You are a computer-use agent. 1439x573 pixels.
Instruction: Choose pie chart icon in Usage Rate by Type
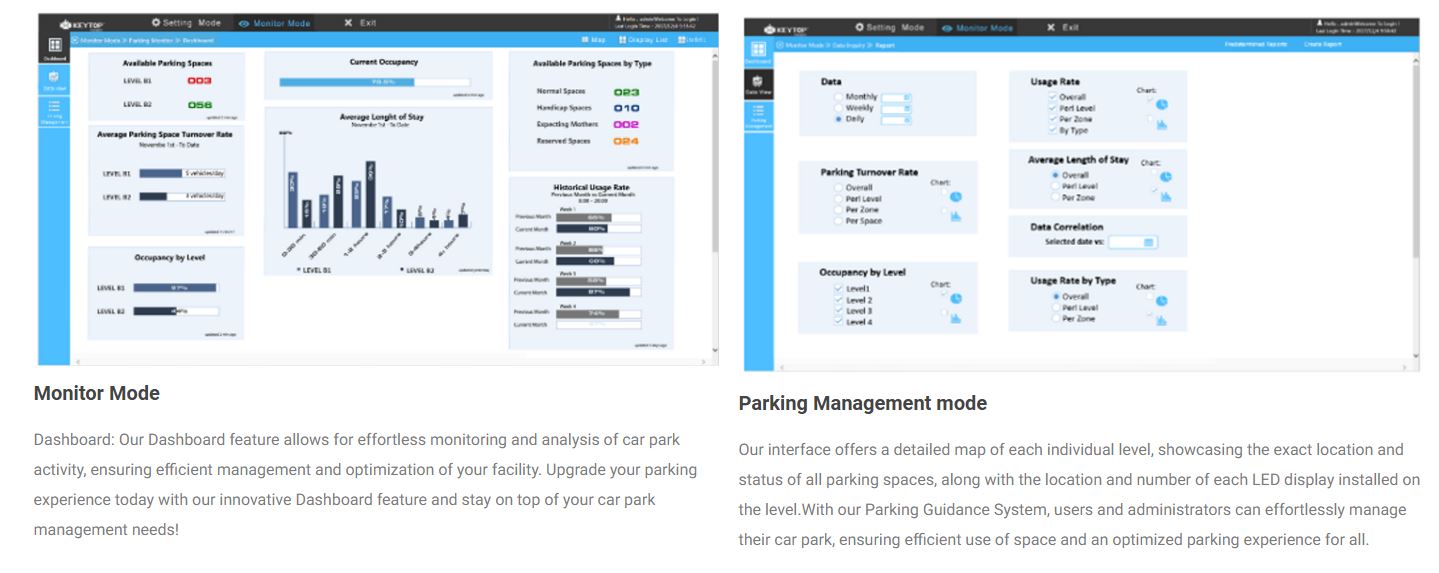pyautogui.click(x=1161, y=300)
